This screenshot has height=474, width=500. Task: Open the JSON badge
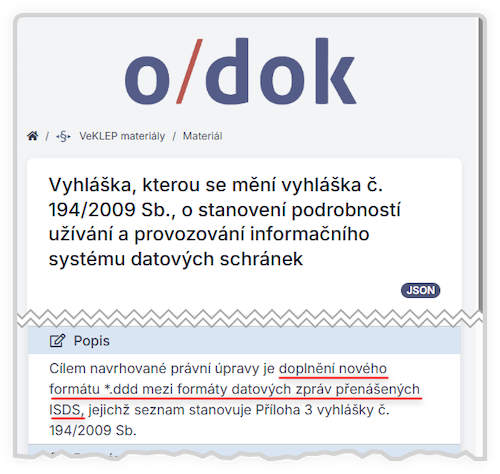tap(420, 290)
